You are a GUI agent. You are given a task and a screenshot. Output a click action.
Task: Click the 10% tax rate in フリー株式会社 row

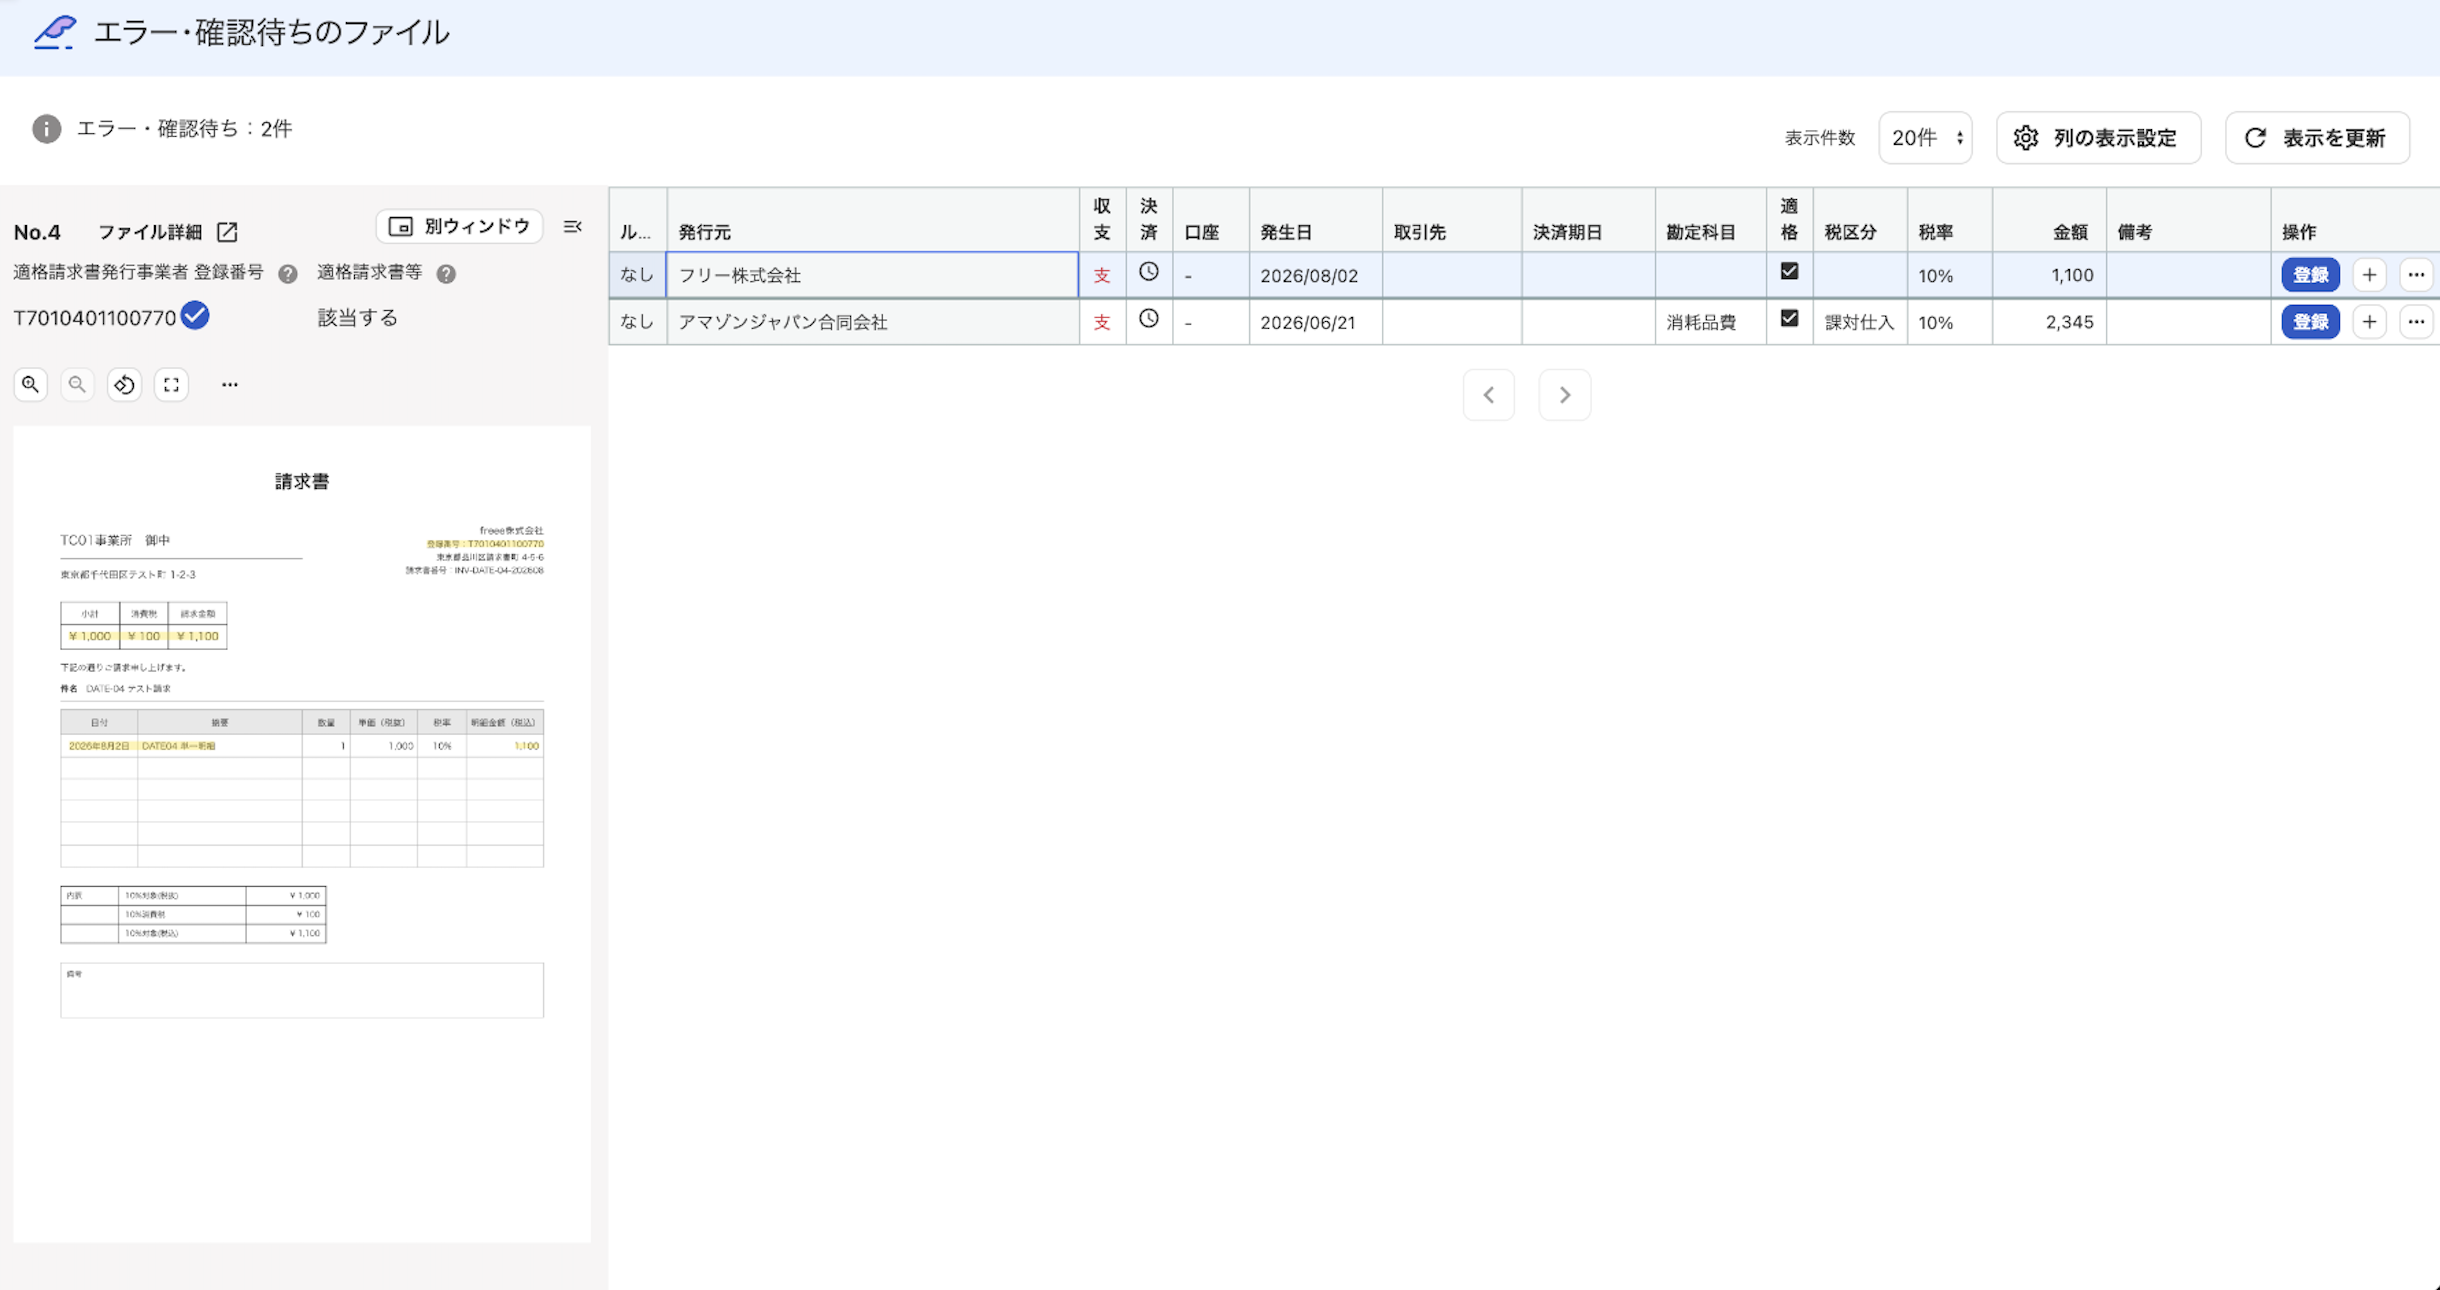point(1949,275)
